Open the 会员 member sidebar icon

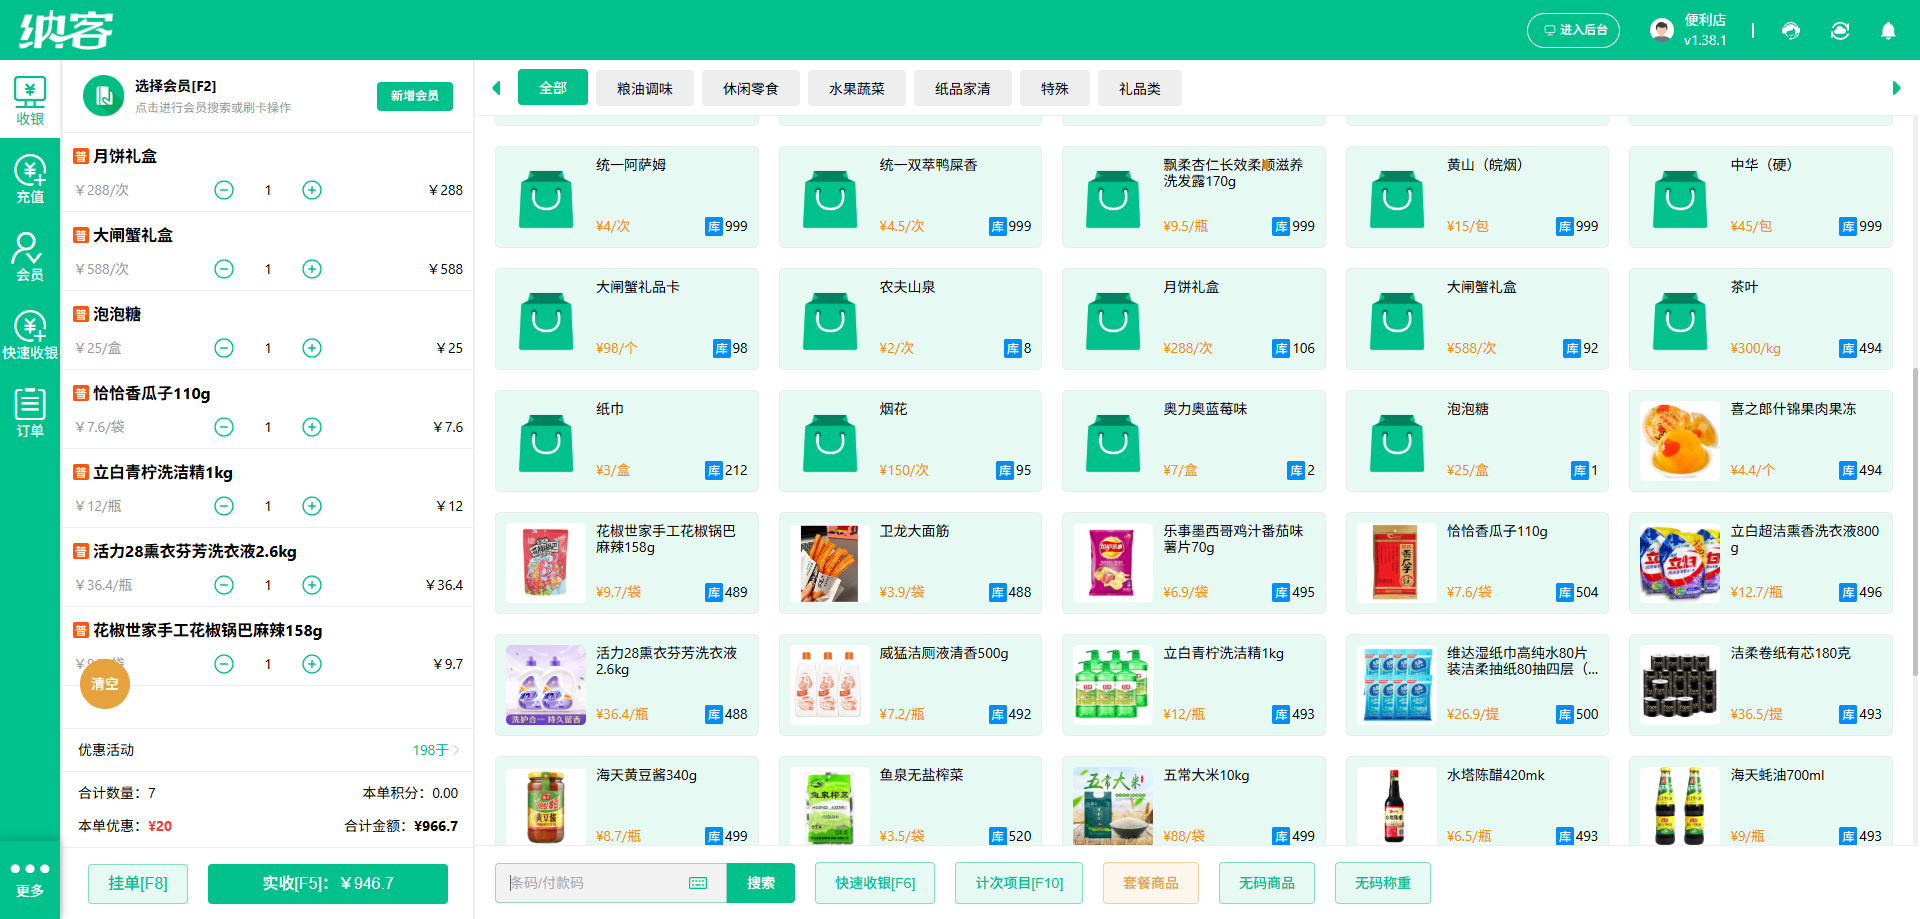30,257
